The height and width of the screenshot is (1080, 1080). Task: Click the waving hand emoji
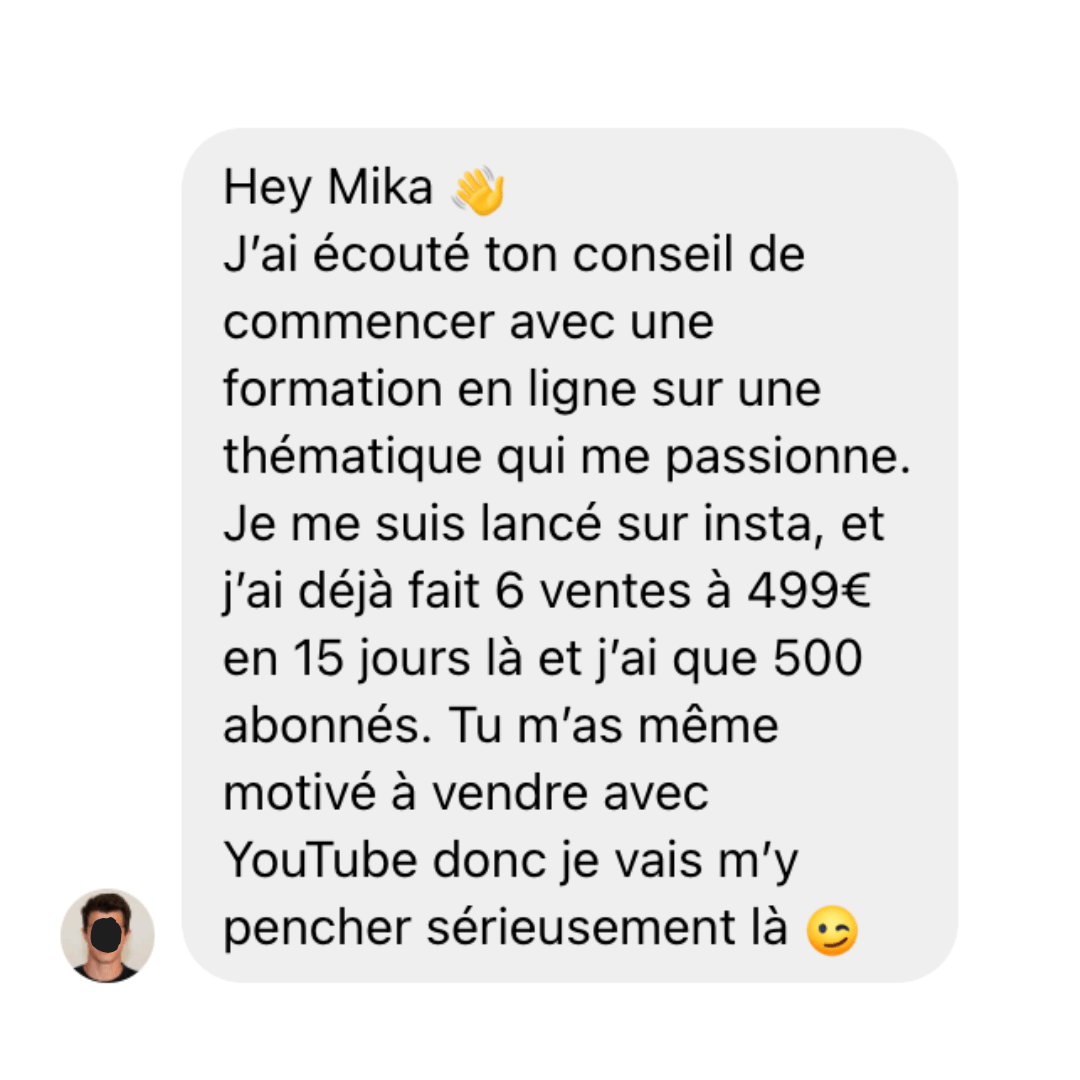pyautogui.click(x=479, y=190)
